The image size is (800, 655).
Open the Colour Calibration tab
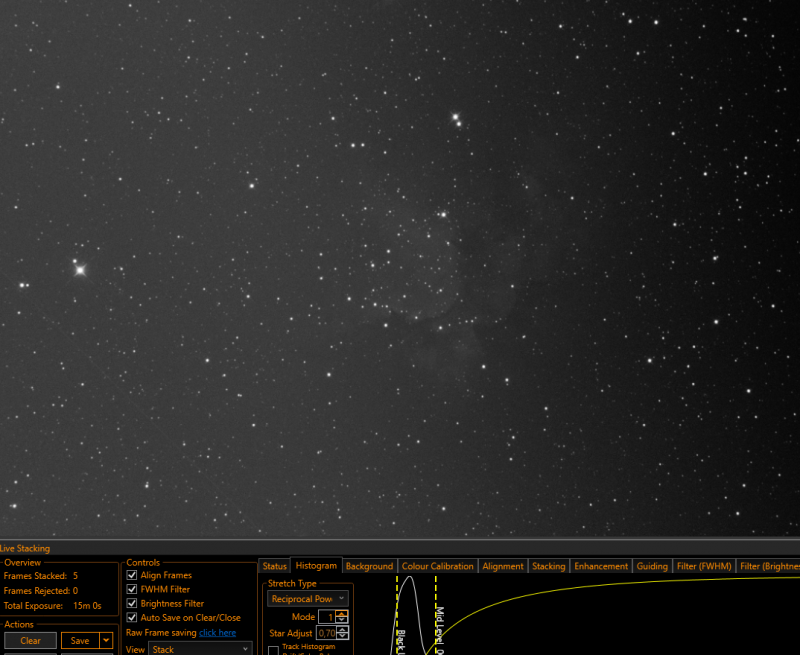tap(437, 566)
